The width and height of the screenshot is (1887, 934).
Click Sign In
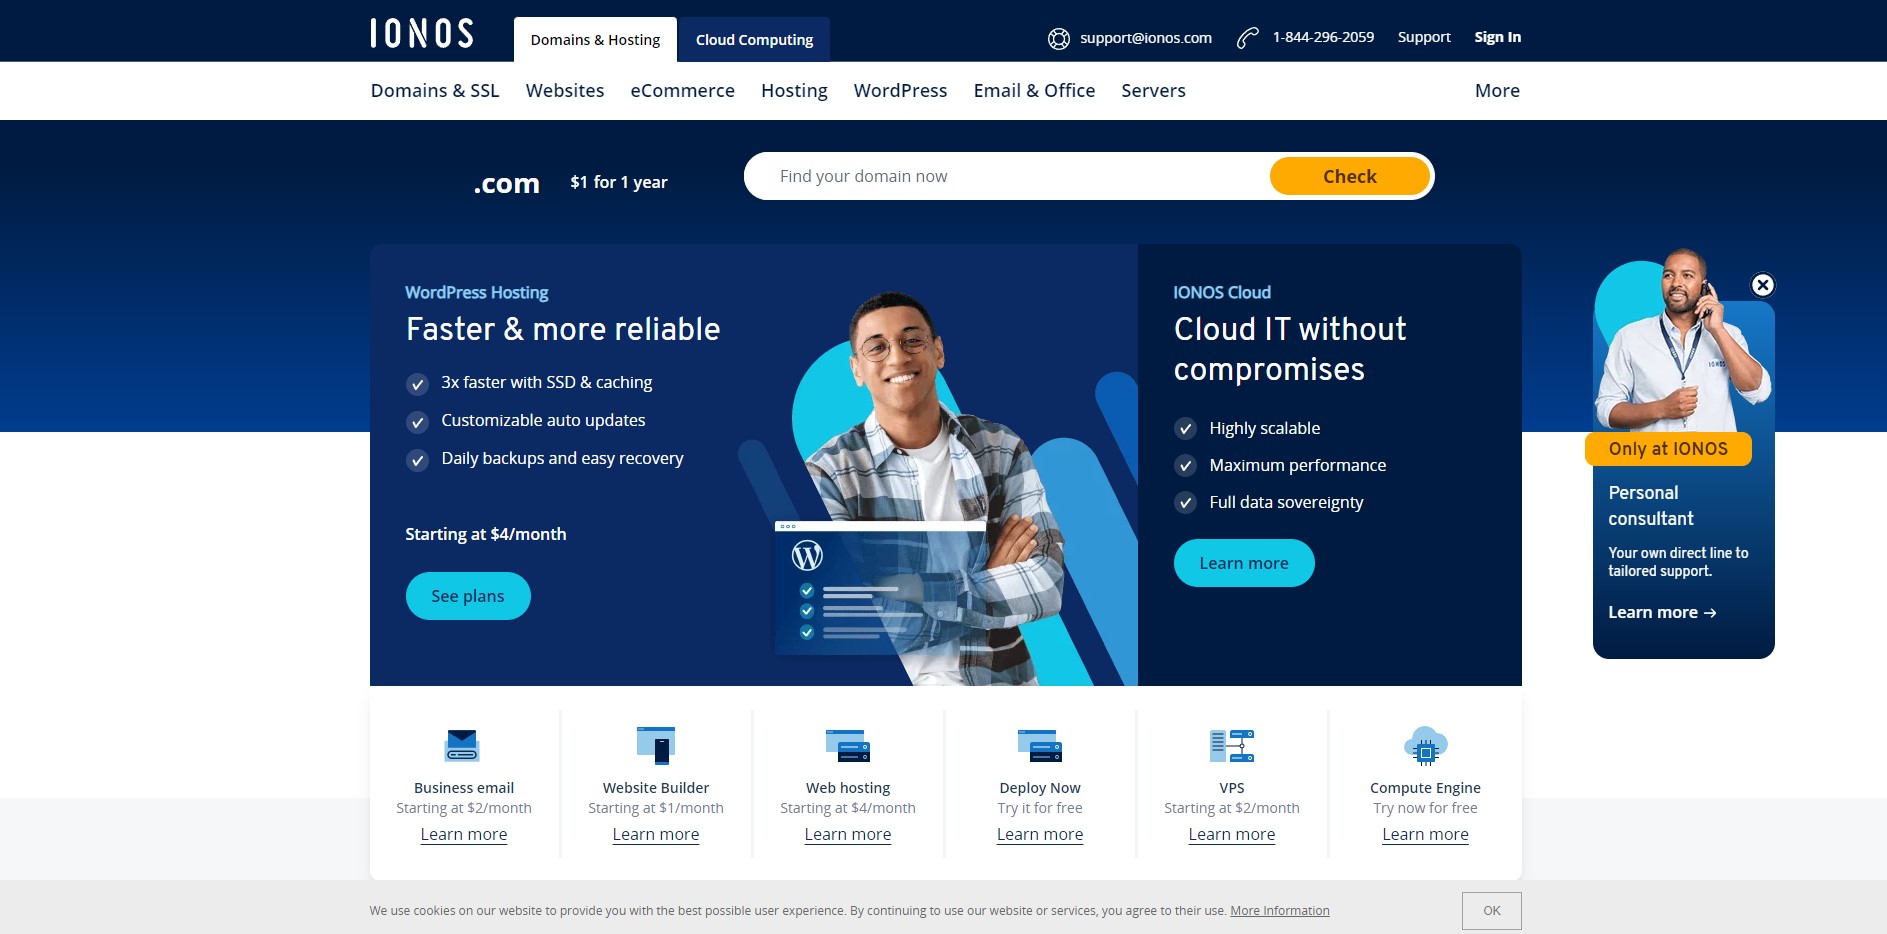pyautogui.click(x=1497, y=37)
